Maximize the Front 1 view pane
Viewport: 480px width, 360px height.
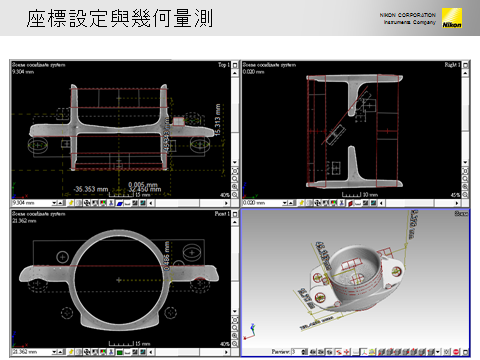point(235,214)
